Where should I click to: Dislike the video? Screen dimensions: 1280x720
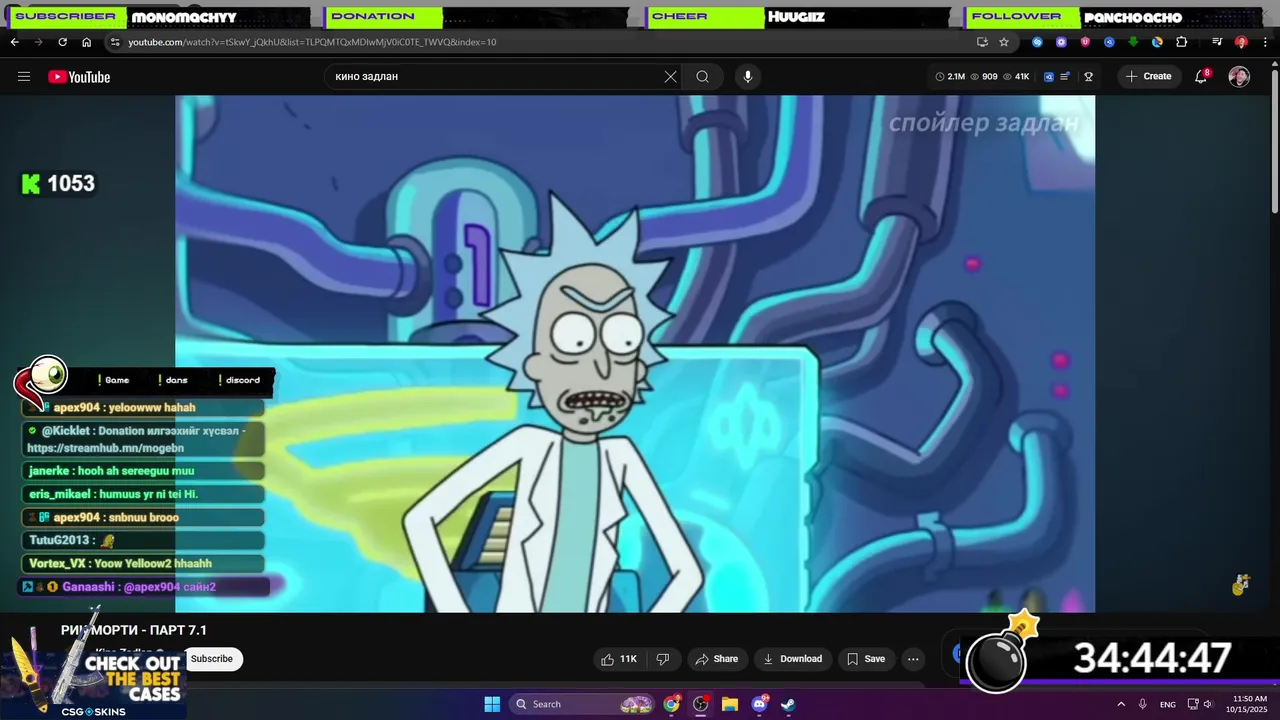click(662, 659)
